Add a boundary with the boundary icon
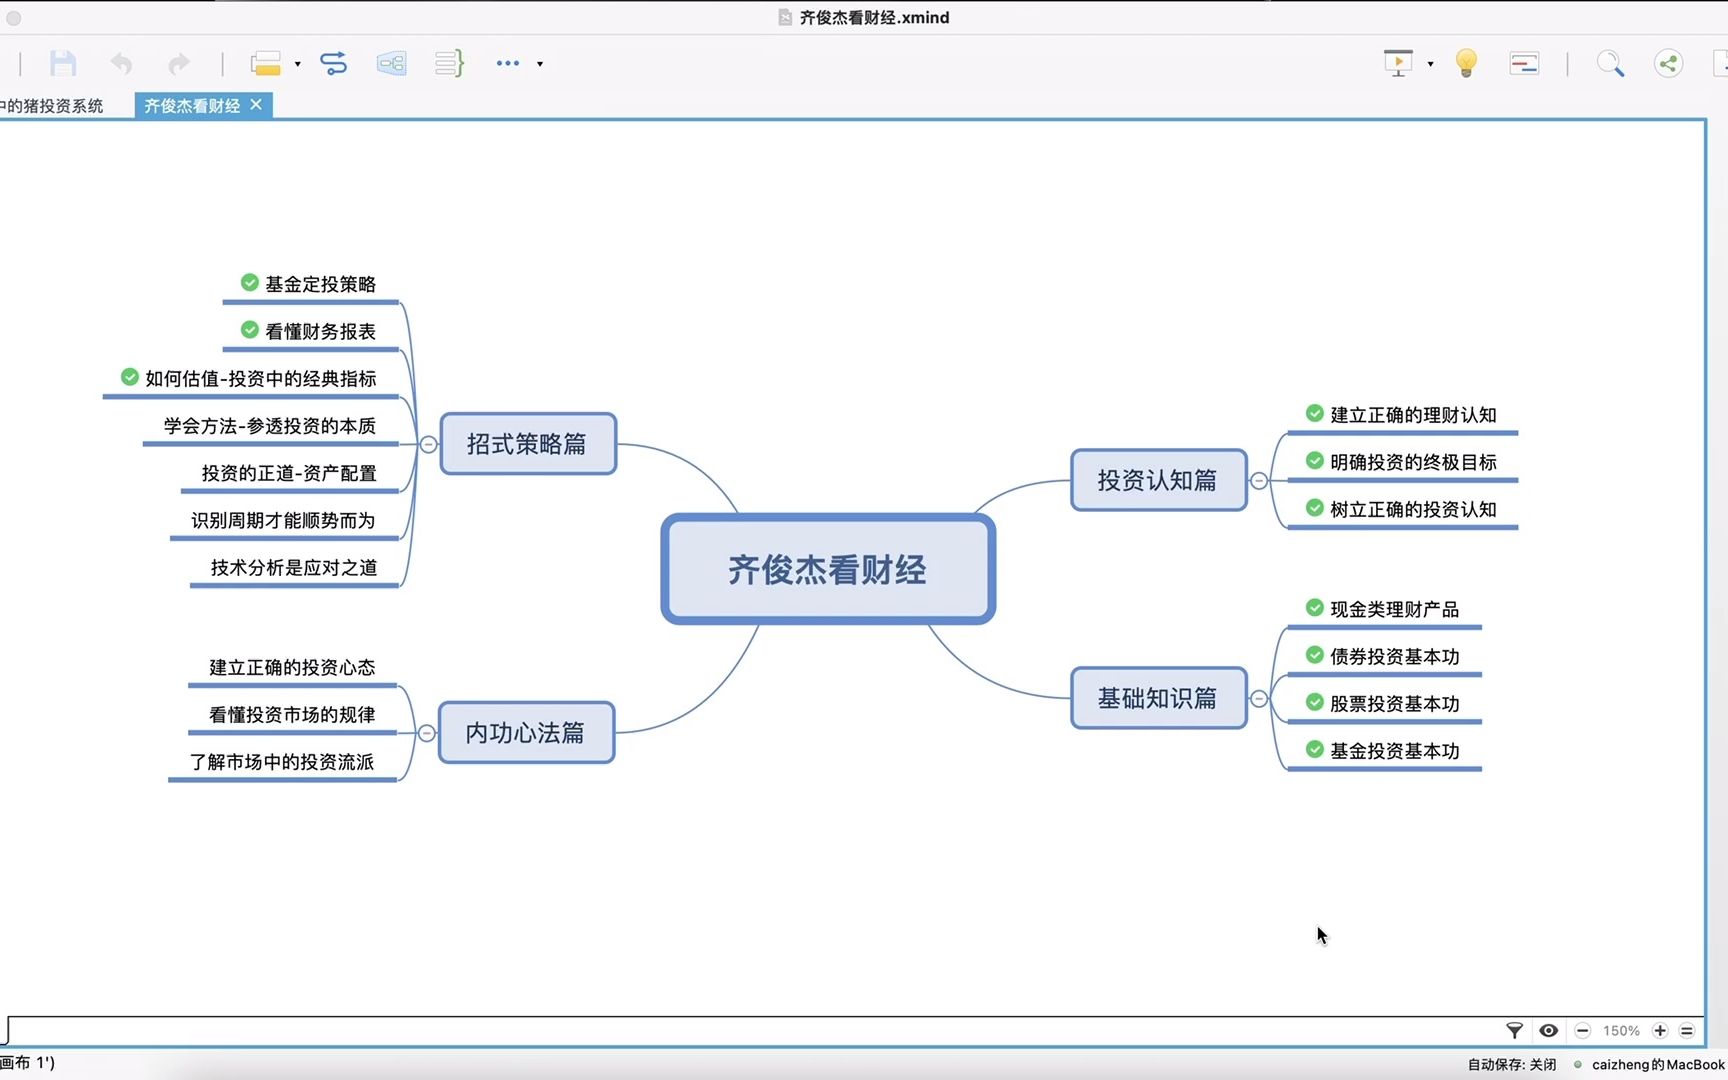This screenshot has width=1728, height=1080. tap(391, 64)
